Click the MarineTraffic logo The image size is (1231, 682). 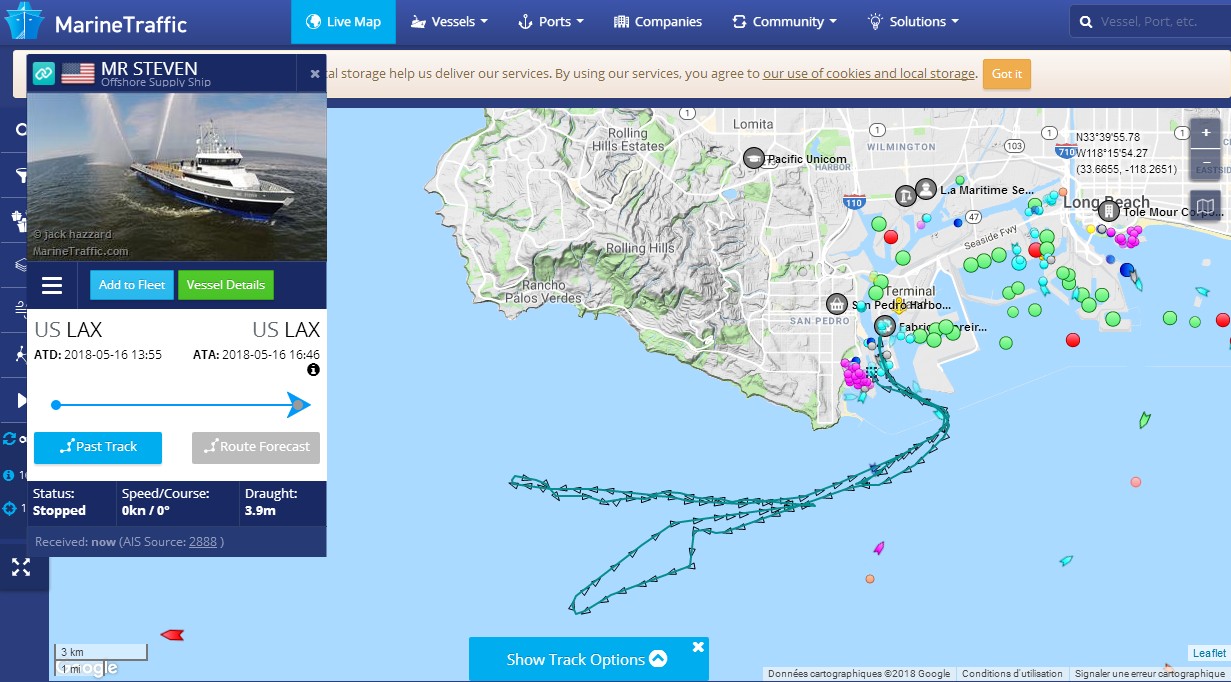click(x=96, y=23)
